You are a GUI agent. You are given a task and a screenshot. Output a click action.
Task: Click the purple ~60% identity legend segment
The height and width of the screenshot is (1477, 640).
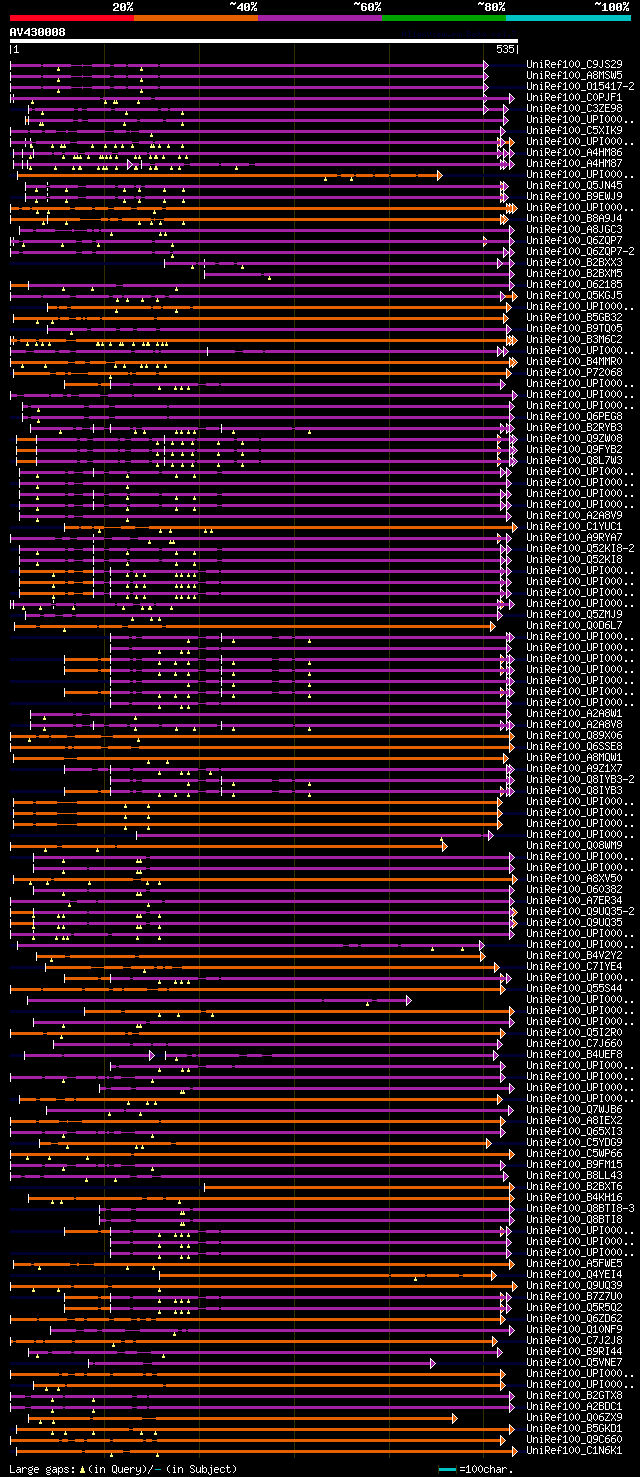319,17
